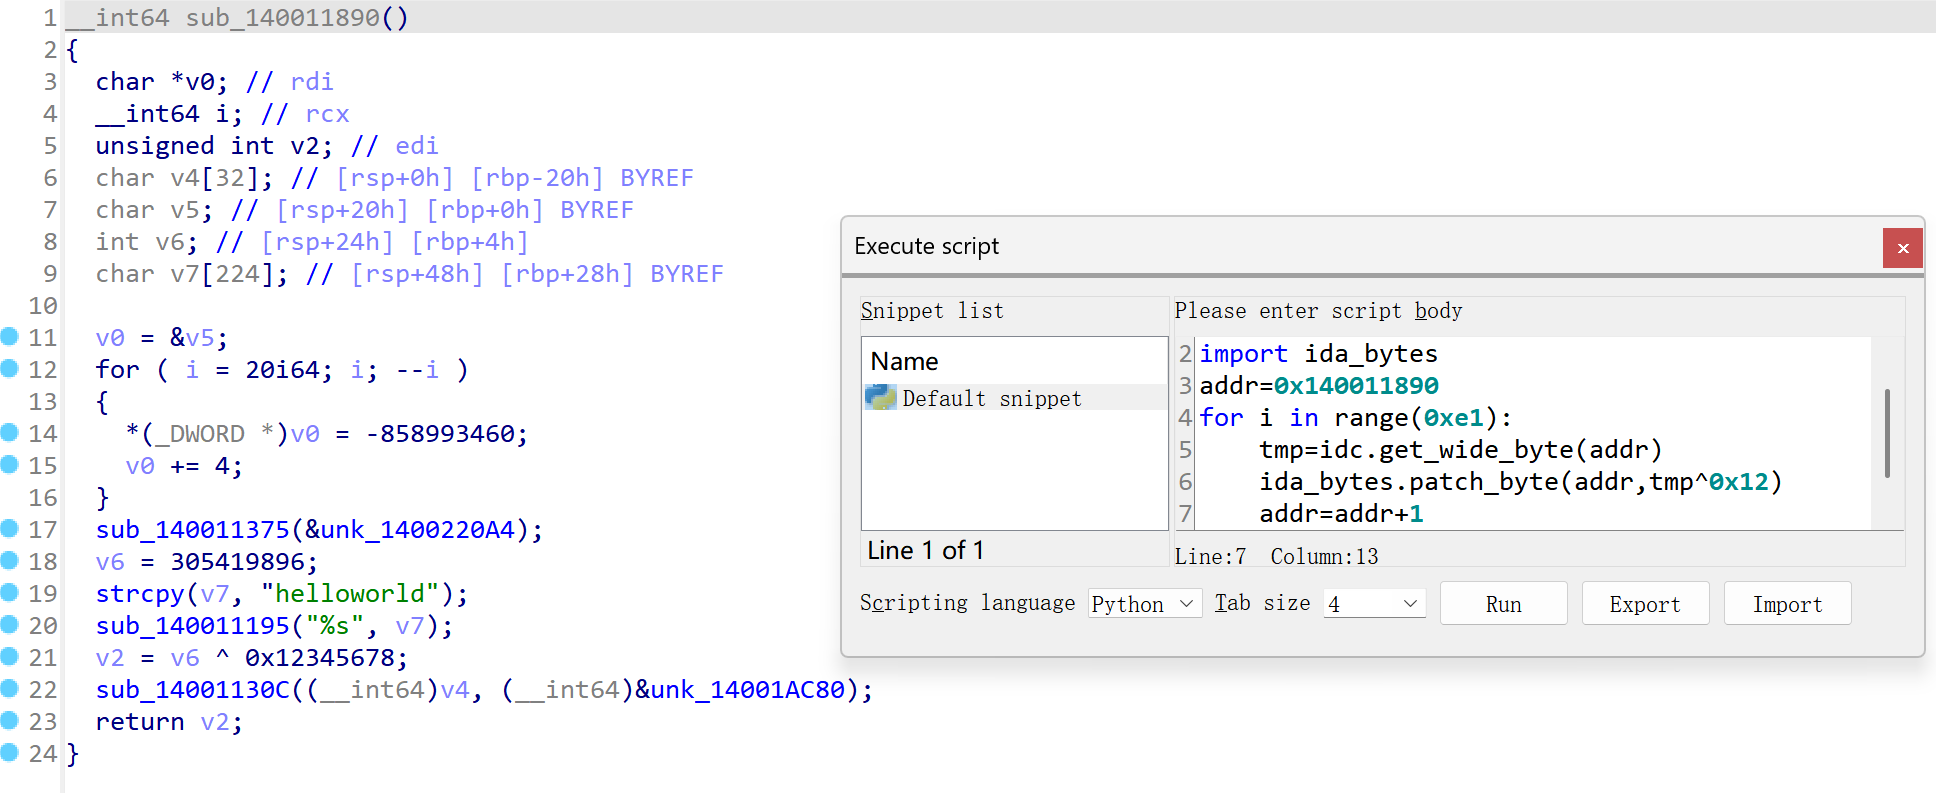Toggle the breakpoint dot on line 20
This screenshot has height=793, width=1936.
point(10,625)
